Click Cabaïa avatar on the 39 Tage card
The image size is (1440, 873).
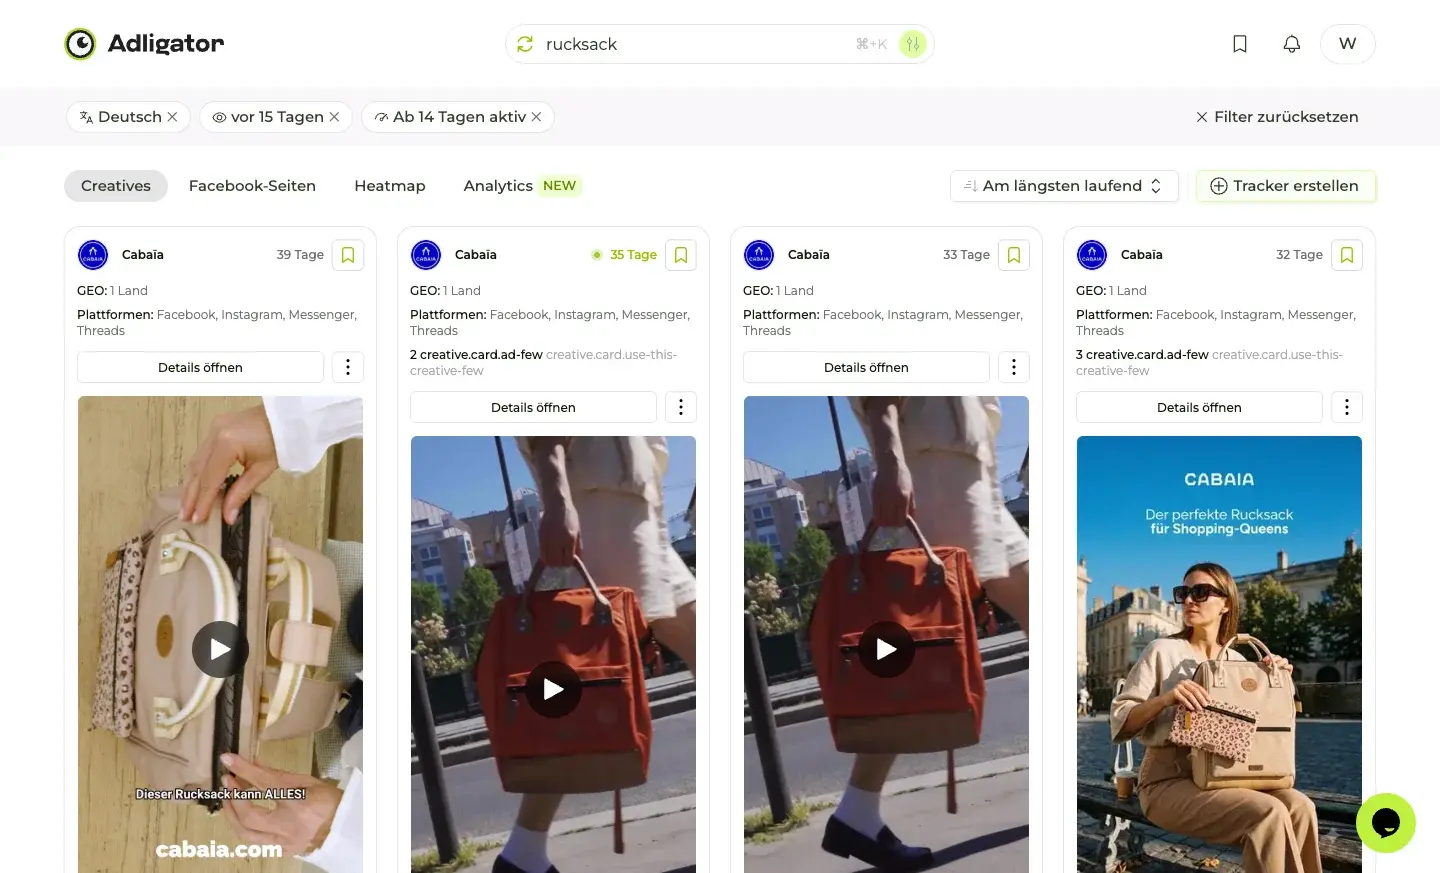tap(93, 255)
